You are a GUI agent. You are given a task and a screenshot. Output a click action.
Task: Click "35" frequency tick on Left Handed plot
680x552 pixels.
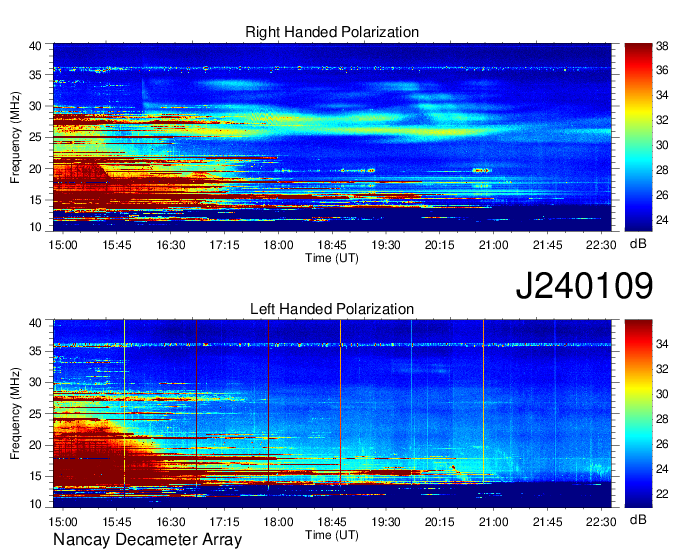35,352
